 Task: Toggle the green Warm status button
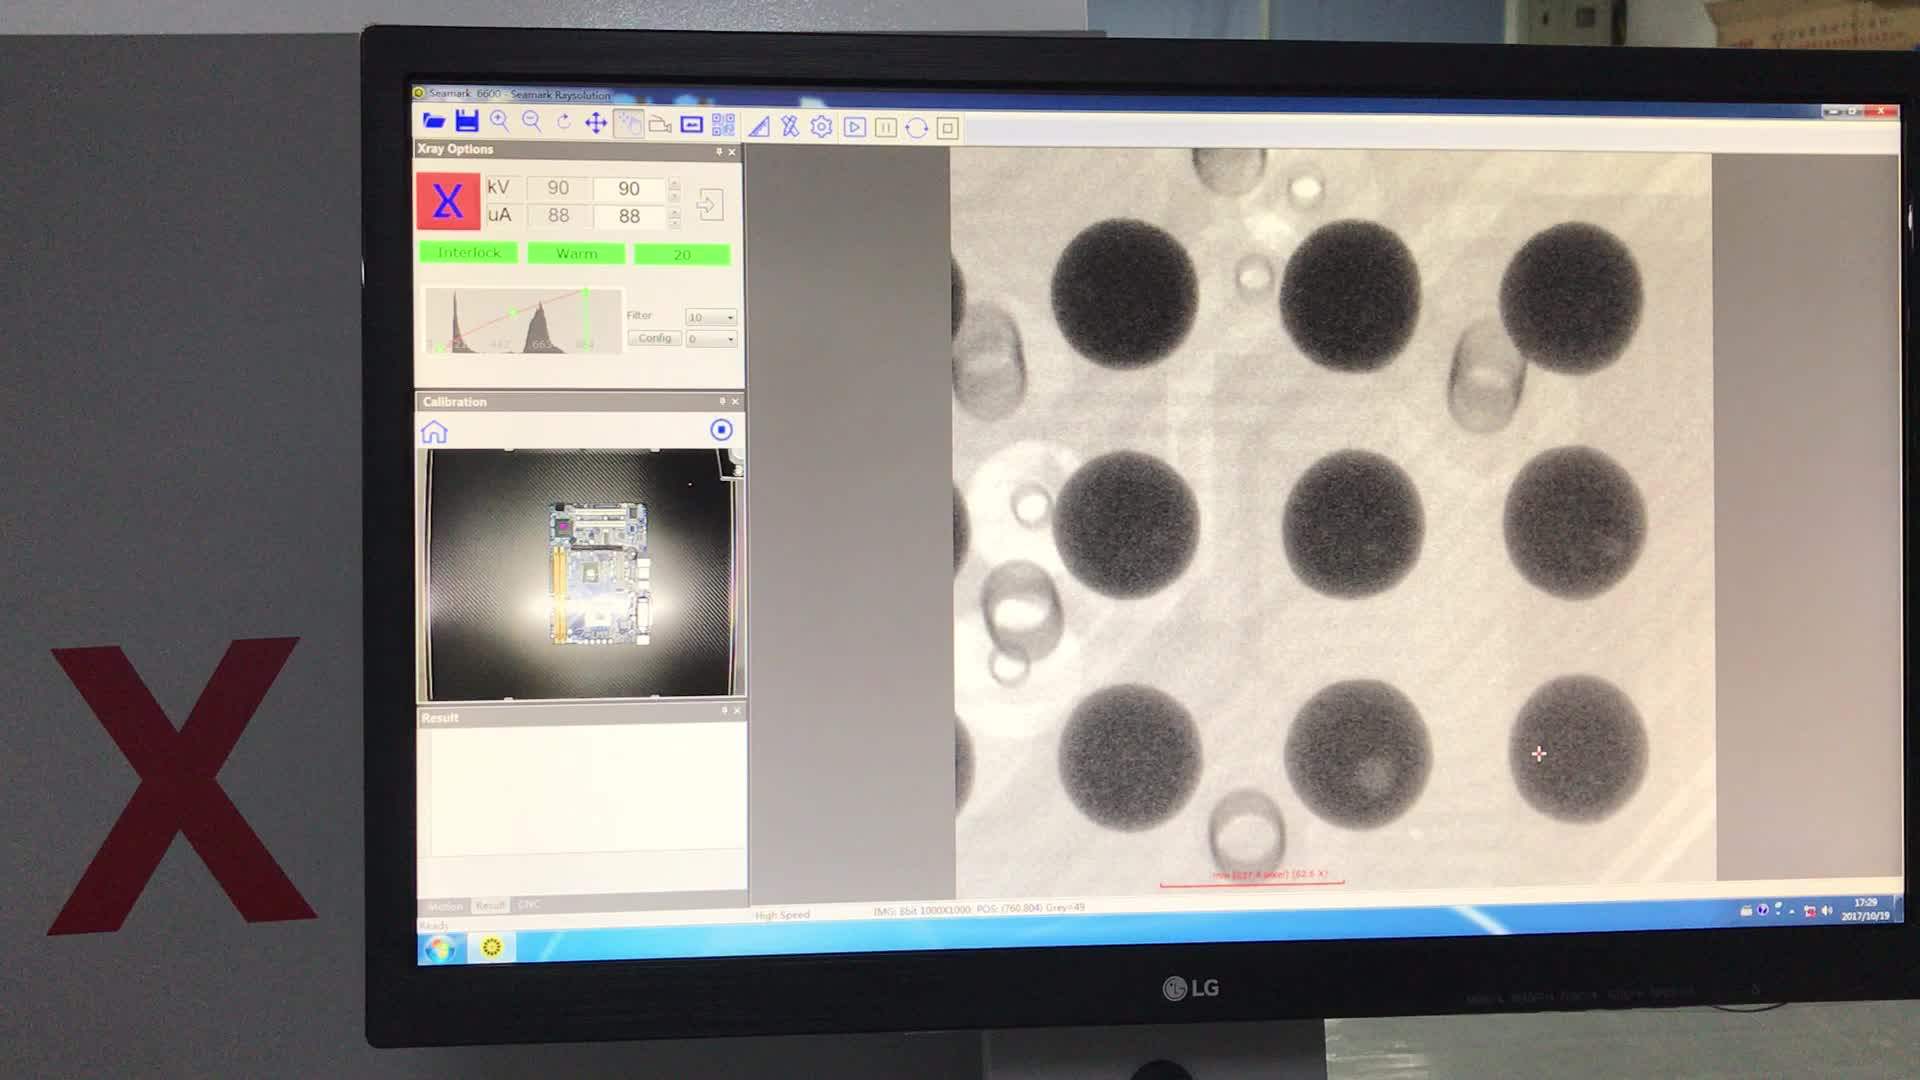click(577, 254)
